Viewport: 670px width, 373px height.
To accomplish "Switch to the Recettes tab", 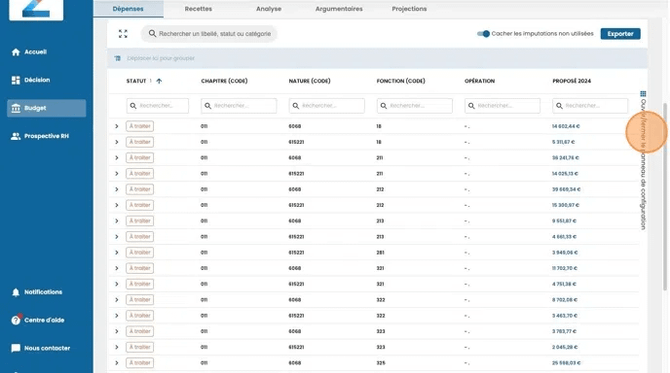I will point(198,9).
